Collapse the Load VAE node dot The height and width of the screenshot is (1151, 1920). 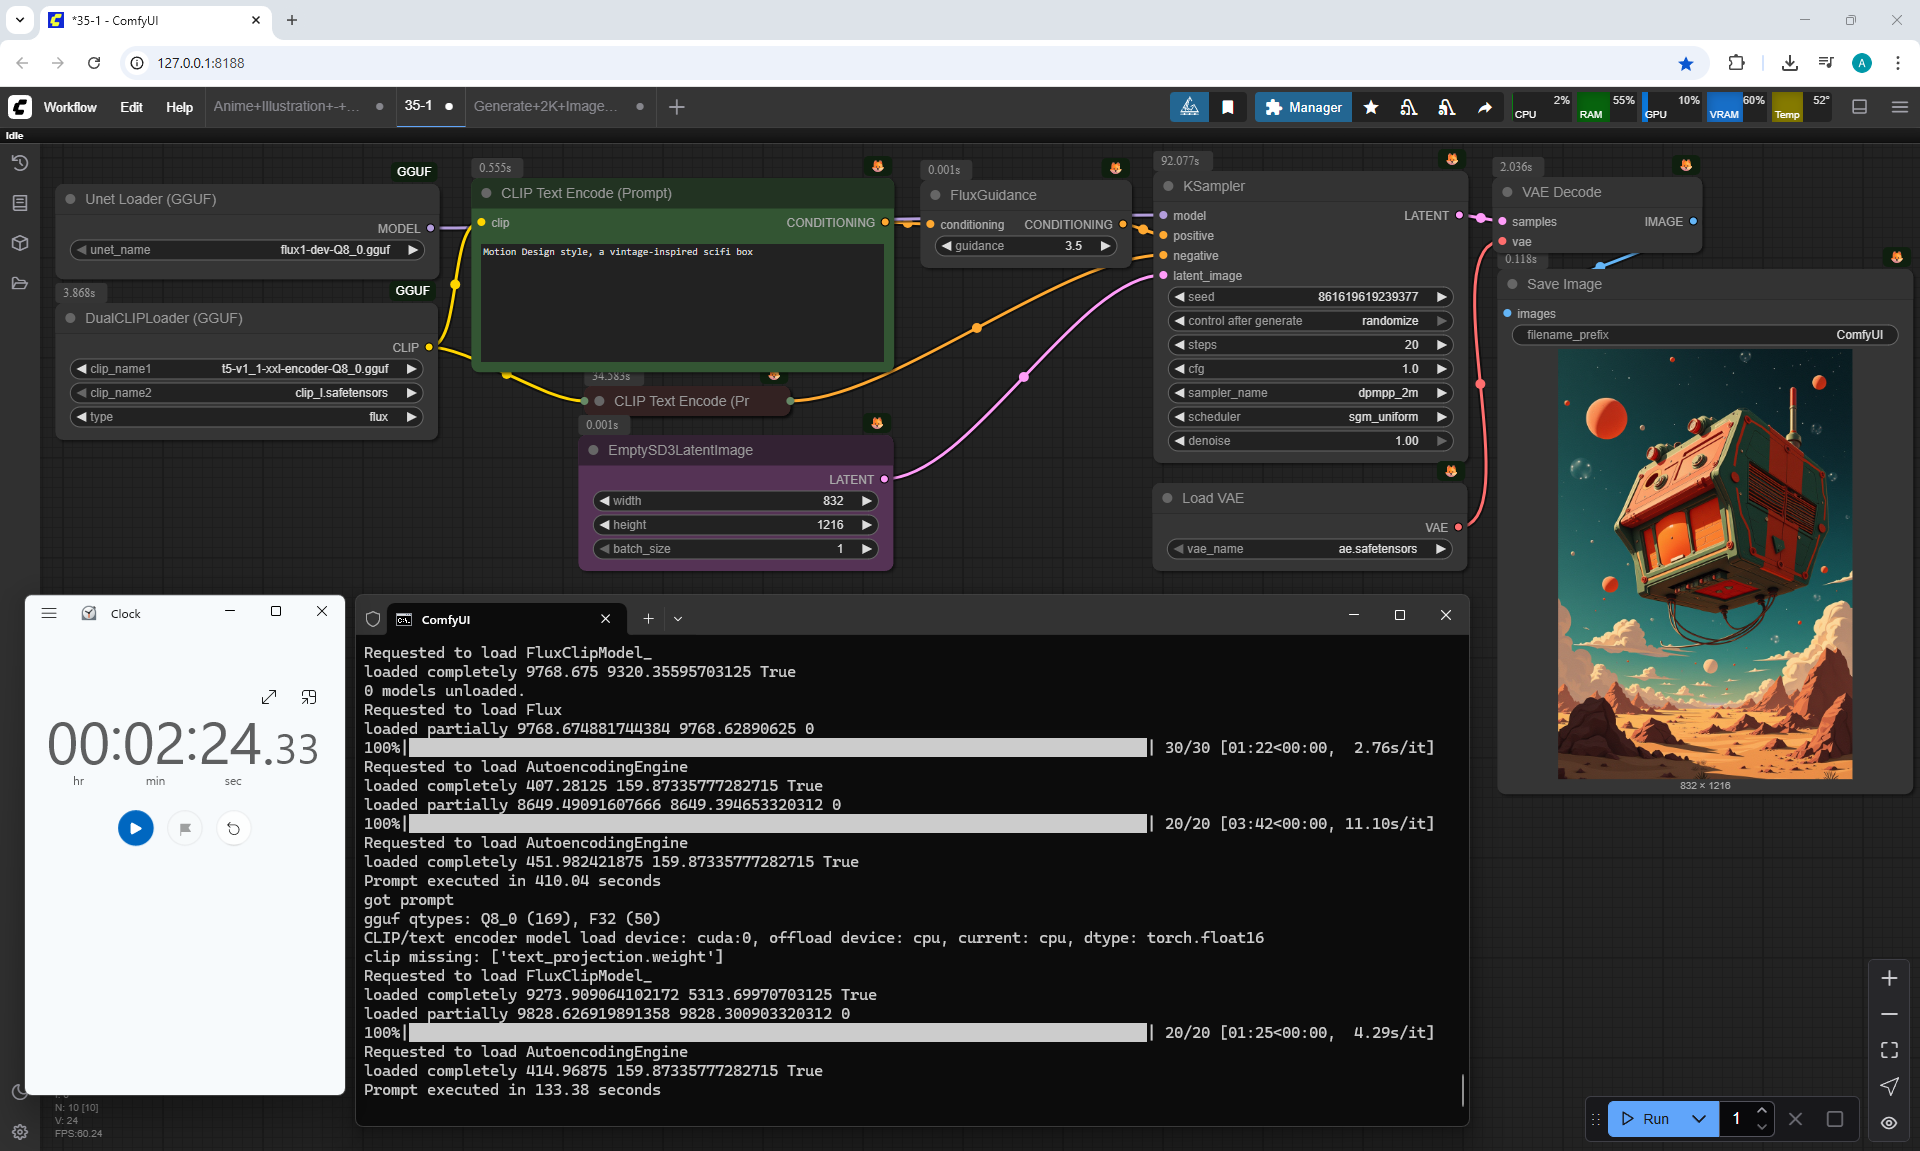[x=1167, y=498]
